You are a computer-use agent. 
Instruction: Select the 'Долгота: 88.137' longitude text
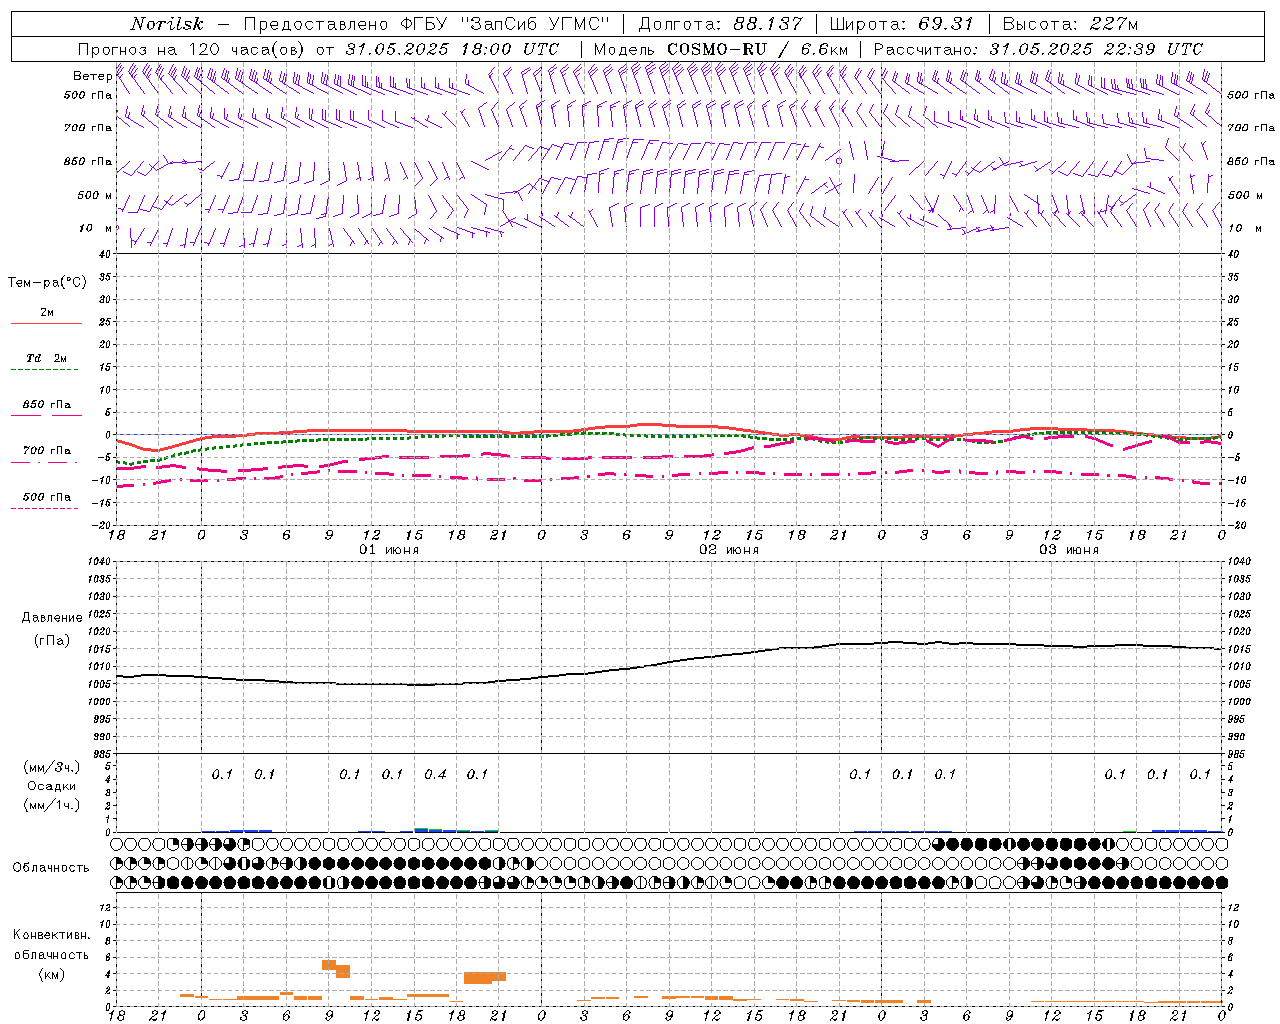[720, 24]
